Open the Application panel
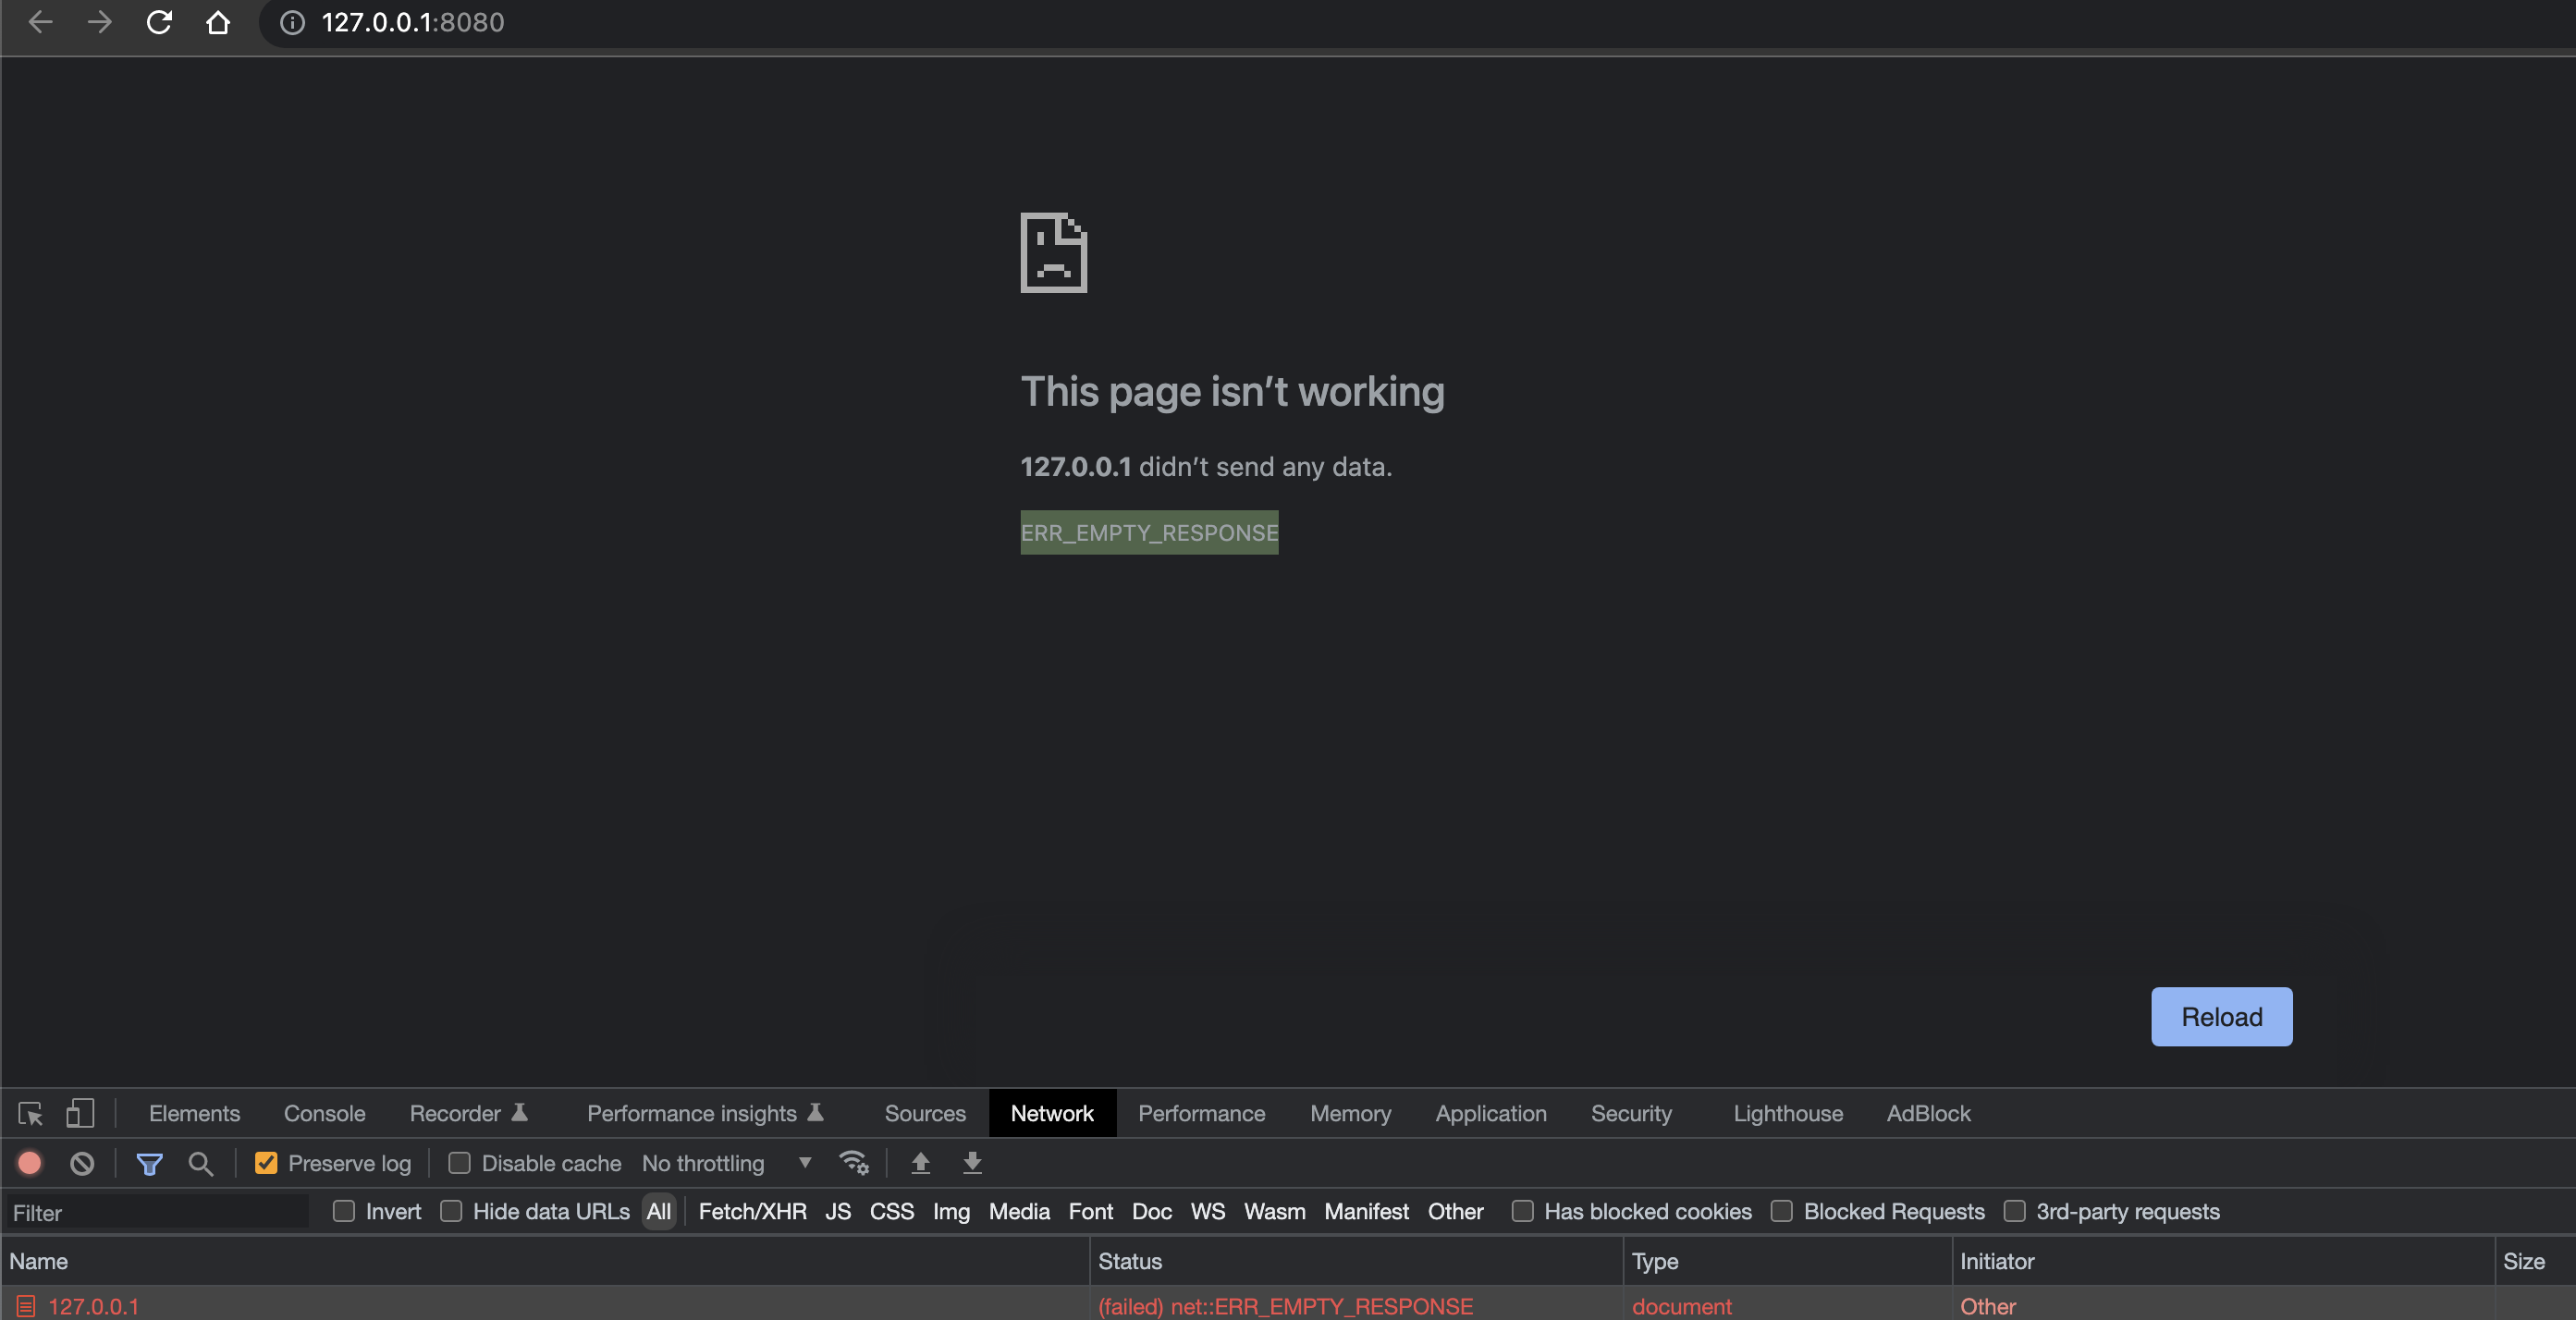 [1490, 1113]
